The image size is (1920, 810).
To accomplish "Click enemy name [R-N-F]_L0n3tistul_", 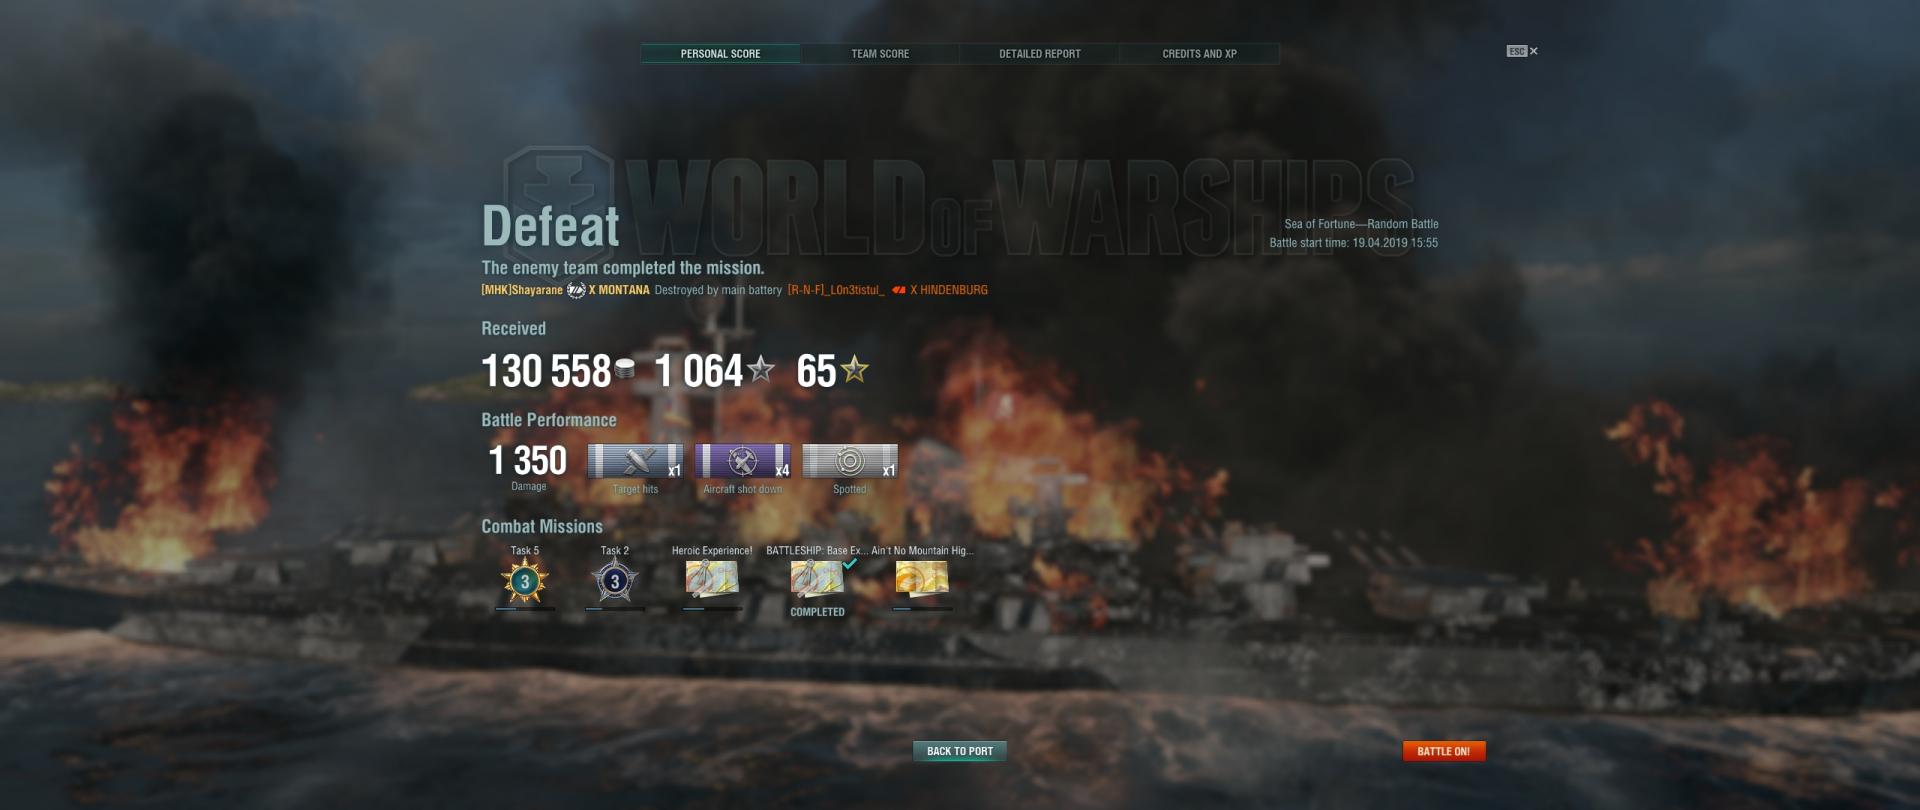I will click(836, 290).
